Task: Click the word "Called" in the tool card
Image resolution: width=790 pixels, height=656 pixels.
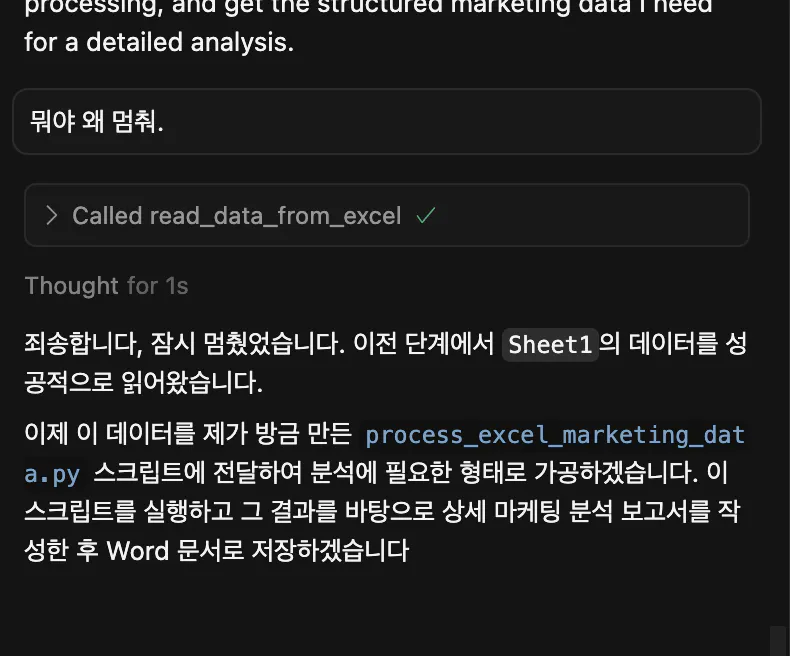Action: point(107,216)
